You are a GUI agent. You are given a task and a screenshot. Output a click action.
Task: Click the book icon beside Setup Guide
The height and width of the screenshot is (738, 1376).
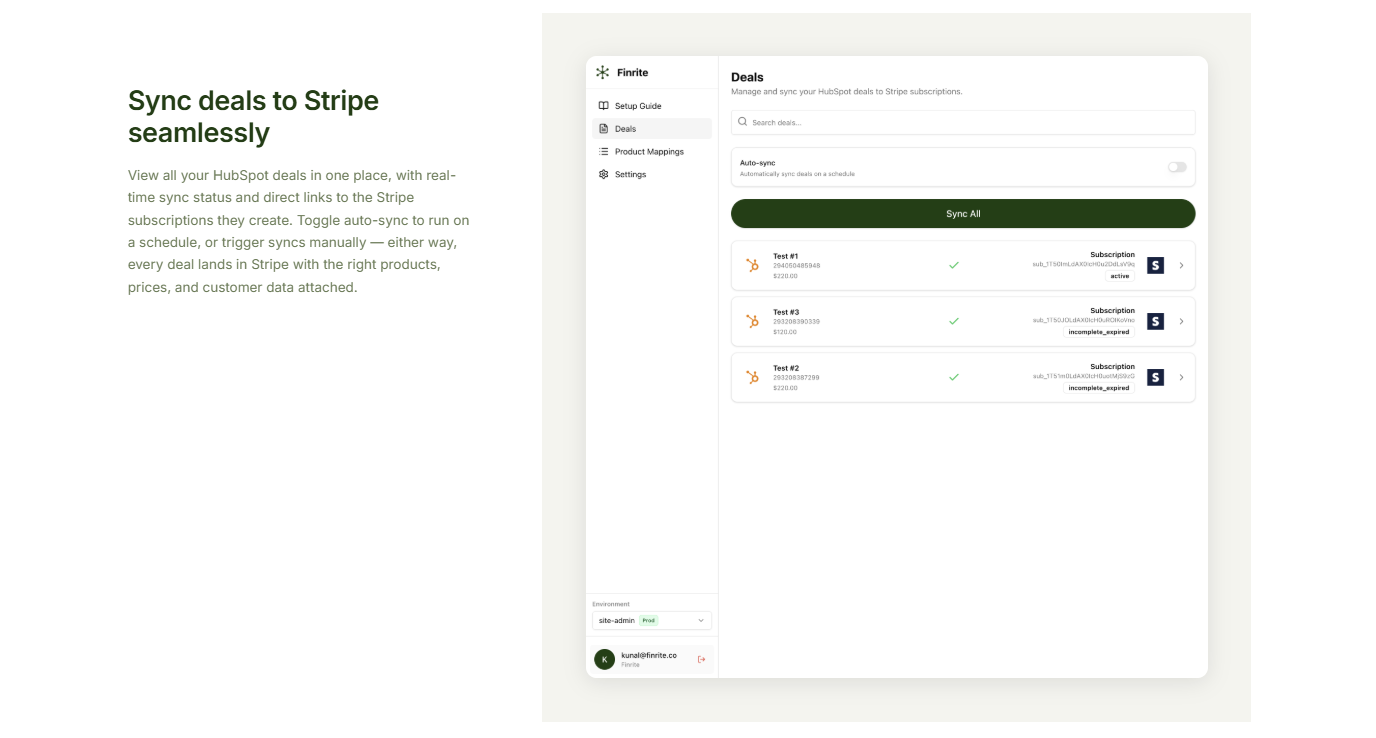tap(603, 106)
